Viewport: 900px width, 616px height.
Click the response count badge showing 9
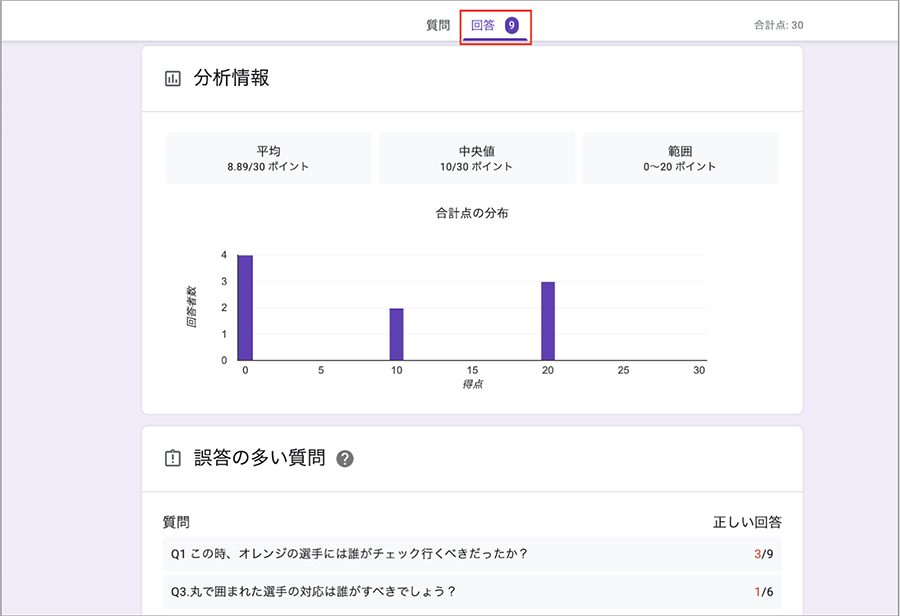click(x=512, y=25)
